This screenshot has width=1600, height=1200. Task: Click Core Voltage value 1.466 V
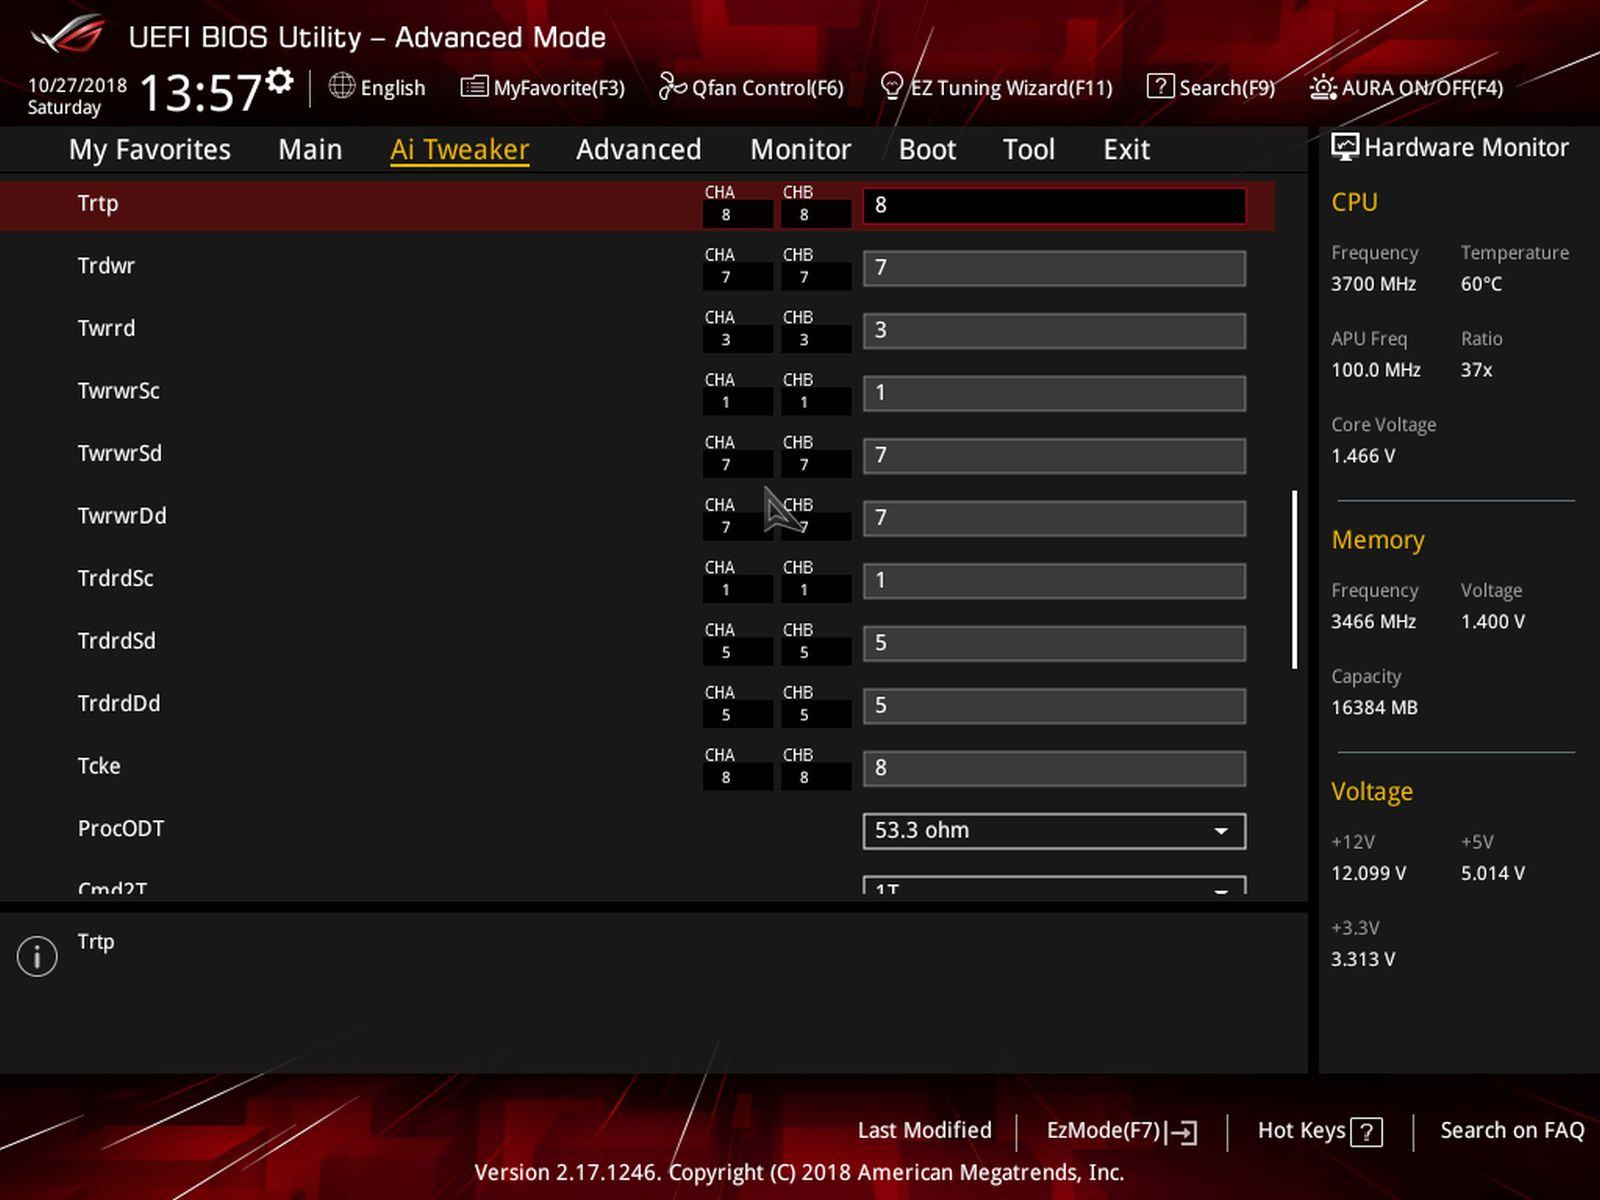(1363, 456)
